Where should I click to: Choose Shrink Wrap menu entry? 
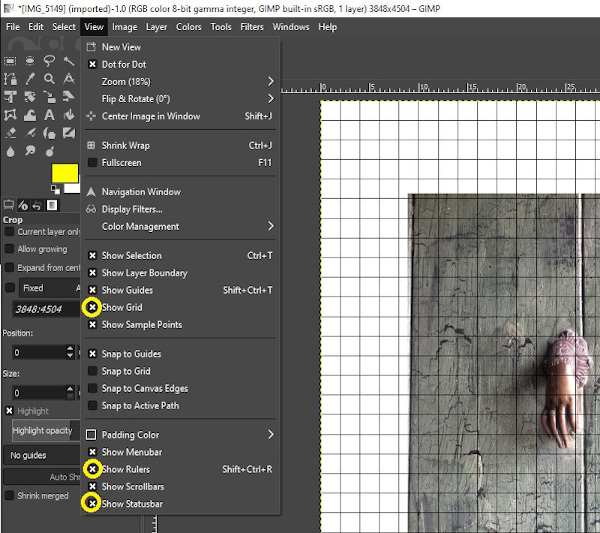(180, 145)
